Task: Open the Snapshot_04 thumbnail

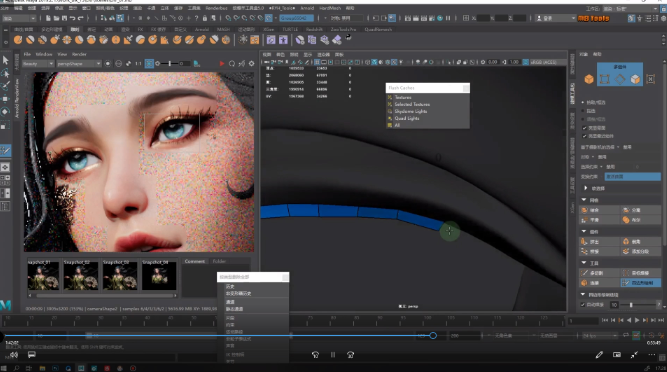Action: (x=159, y=275)
